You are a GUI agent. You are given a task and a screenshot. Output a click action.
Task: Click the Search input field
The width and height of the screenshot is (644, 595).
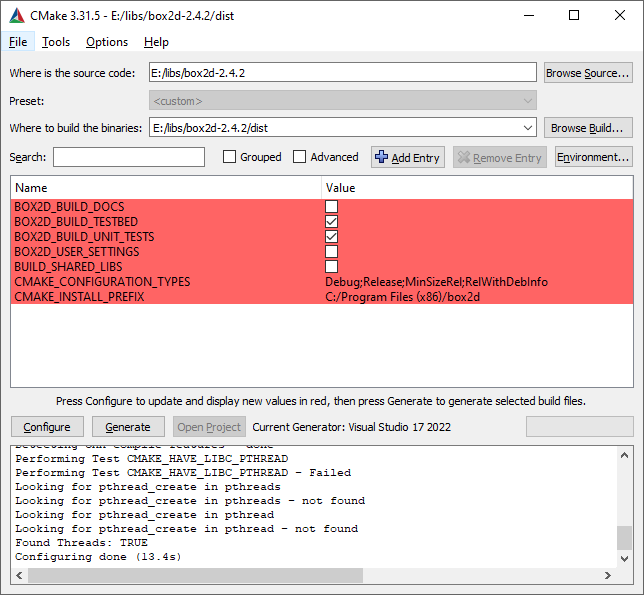(129, 157)
